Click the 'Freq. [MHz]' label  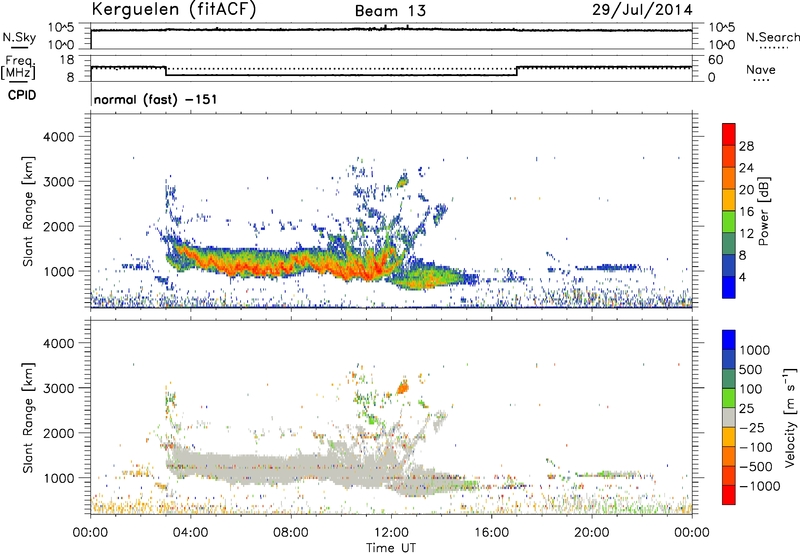point(18,67)
